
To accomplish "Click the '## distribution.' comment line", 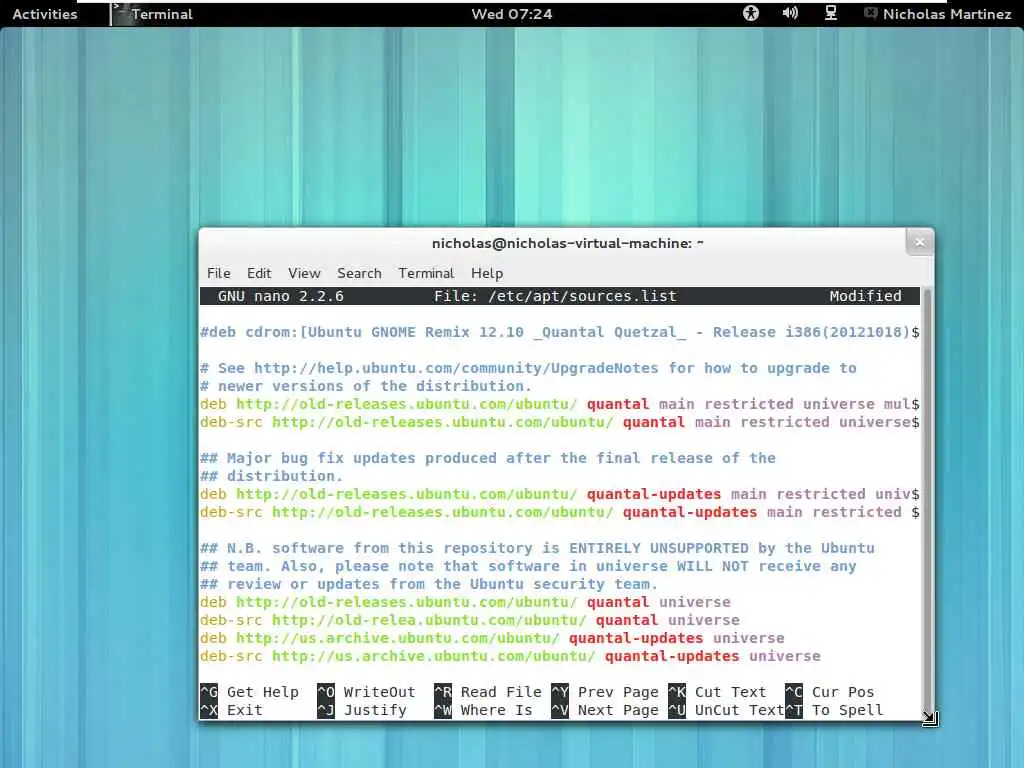I will pos(271,476).
